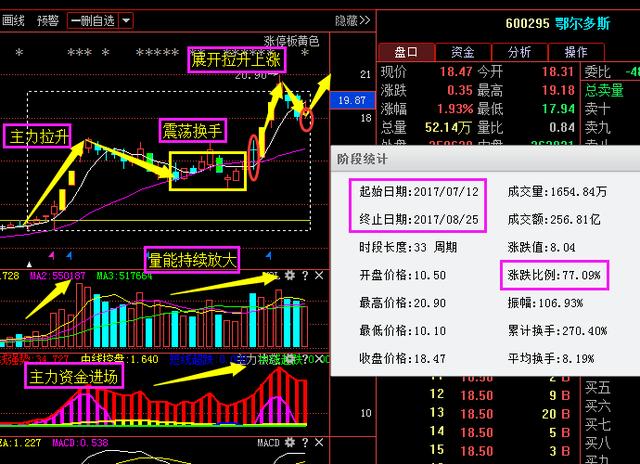Viewport: 640px width, 464px height.
Task: Click the 19.87 price marker on axis
Action: click(x=351, y=100)
